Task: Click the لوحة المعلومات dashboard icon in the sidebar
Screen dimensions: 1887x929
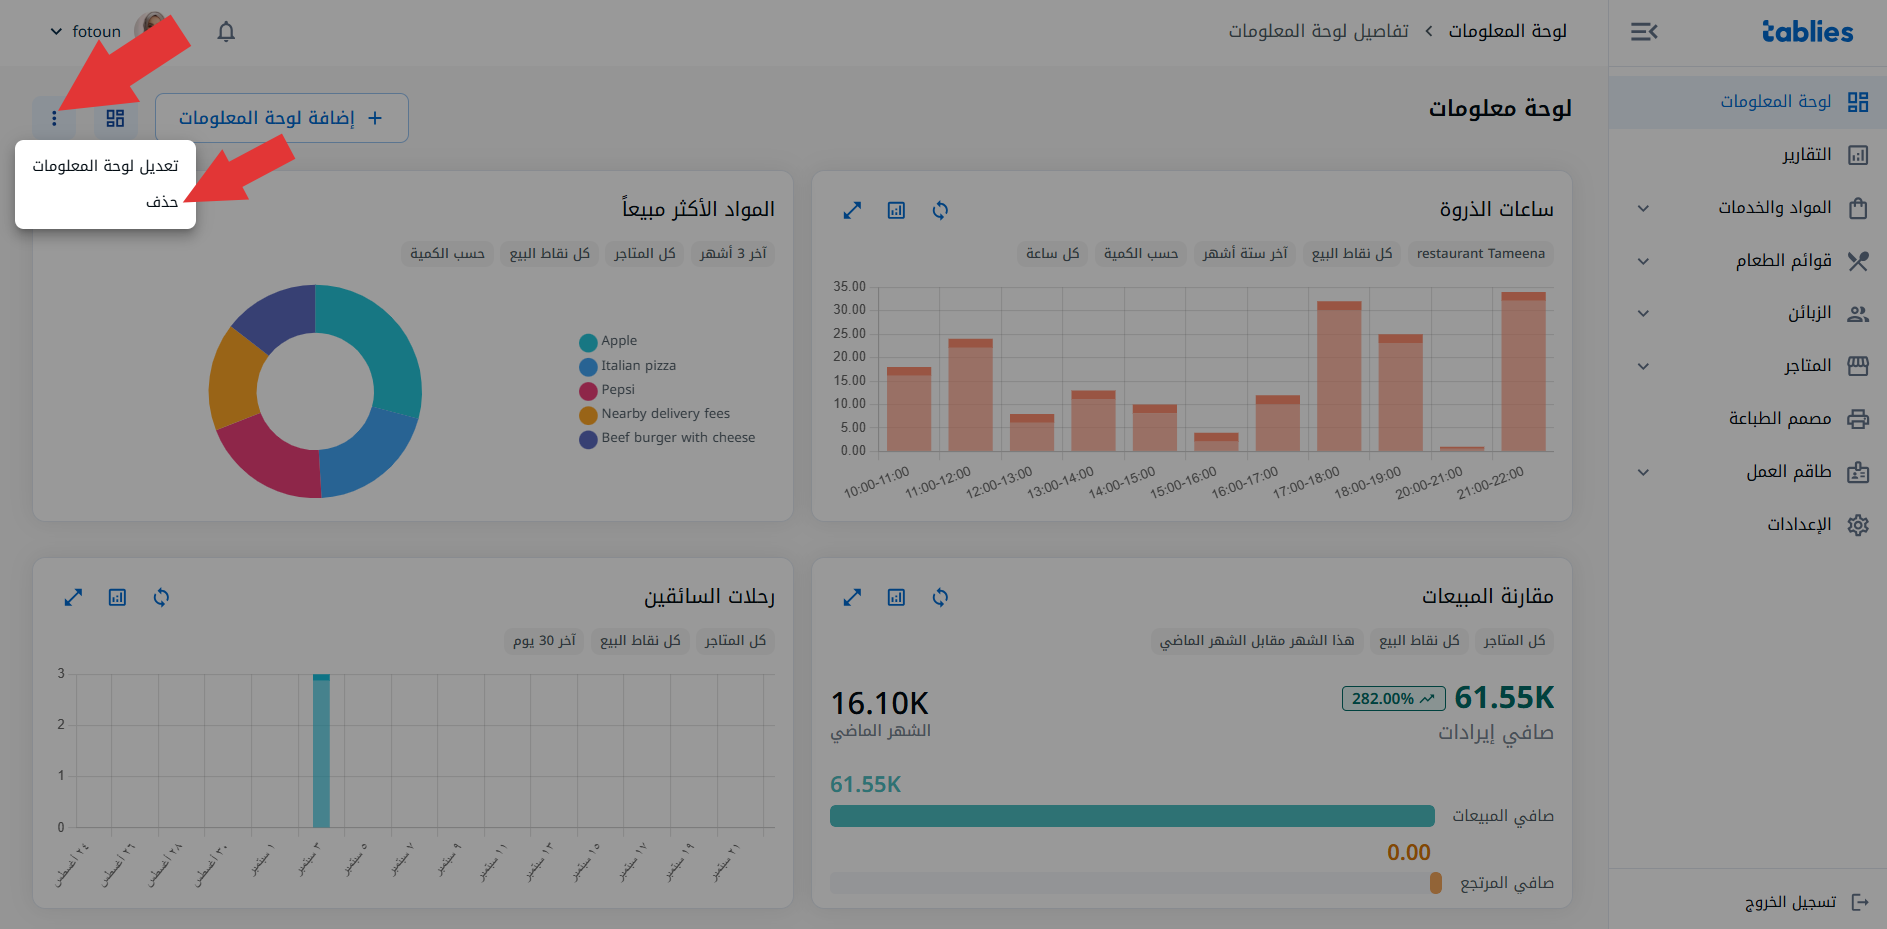Action: coord(1858,102)
